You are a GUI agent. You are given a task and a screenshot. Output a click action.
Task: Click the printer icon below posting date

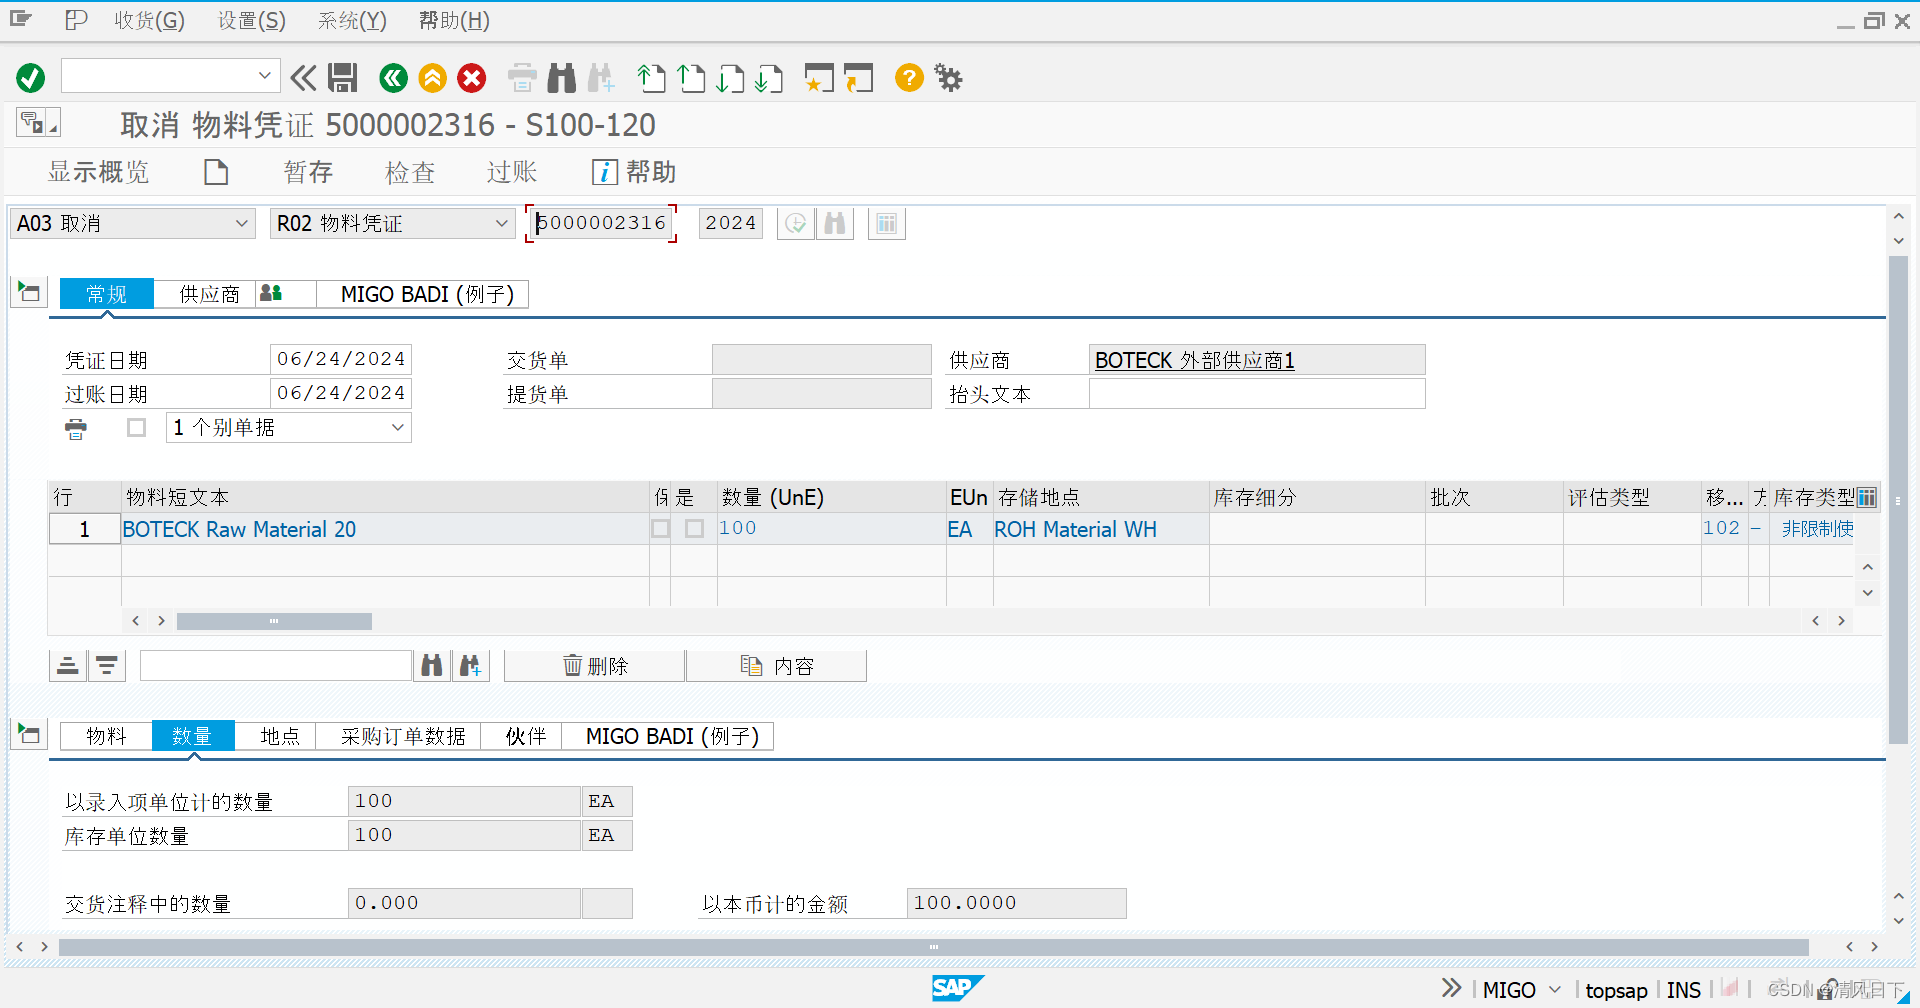76,429
